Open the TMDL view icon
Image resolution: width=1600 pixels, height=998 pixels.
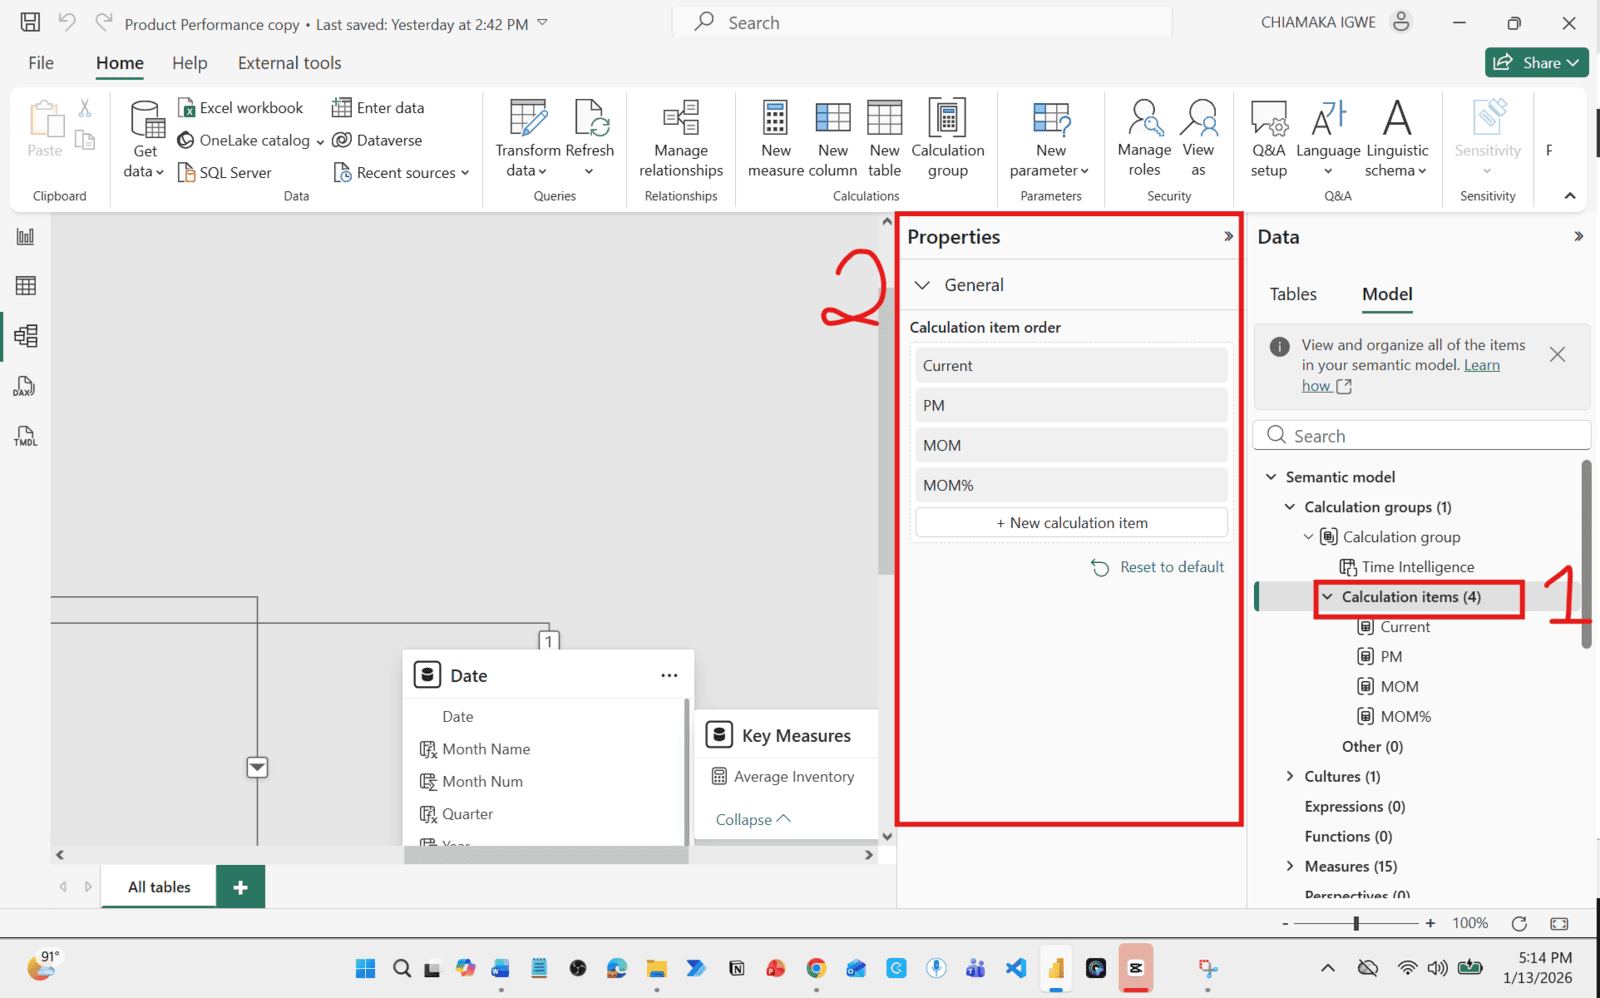tap(26, 437)
